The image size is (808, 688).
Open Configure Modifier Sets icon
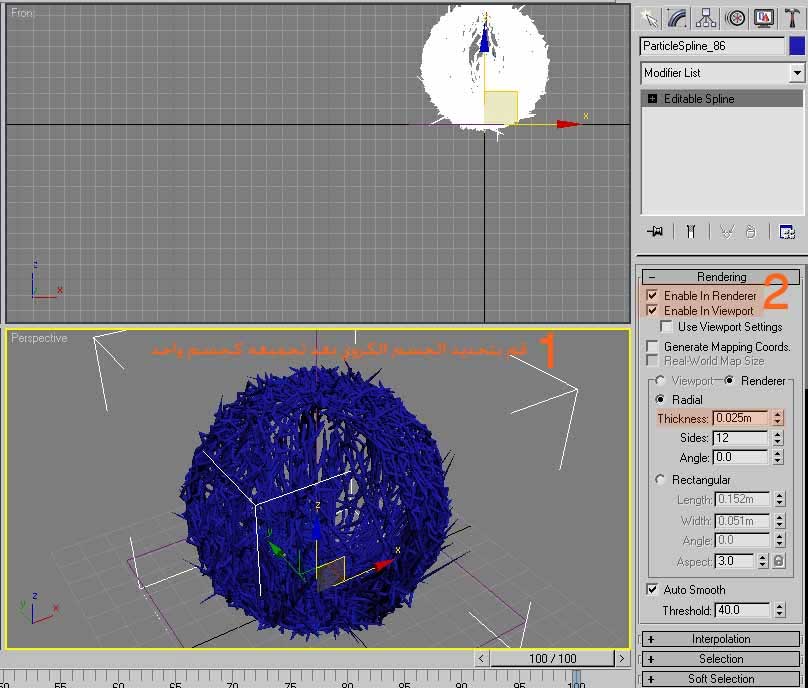point(787,232)
